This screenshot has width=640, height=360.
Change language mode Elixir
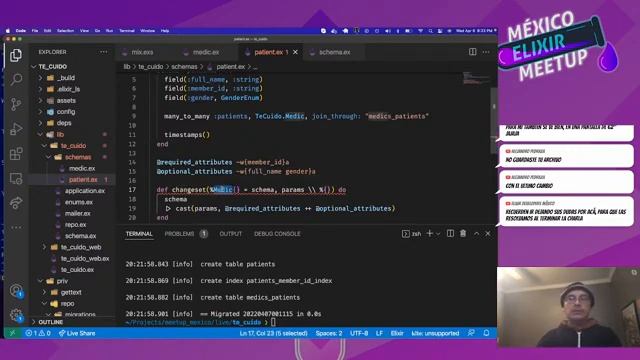tap(397, 333)
